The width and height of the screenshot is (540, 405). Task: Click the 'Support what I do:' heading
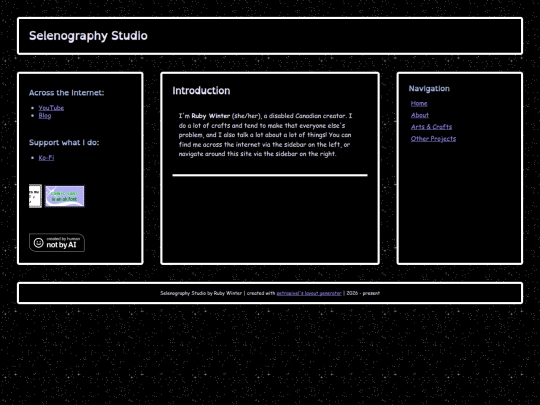pos(64,143)
